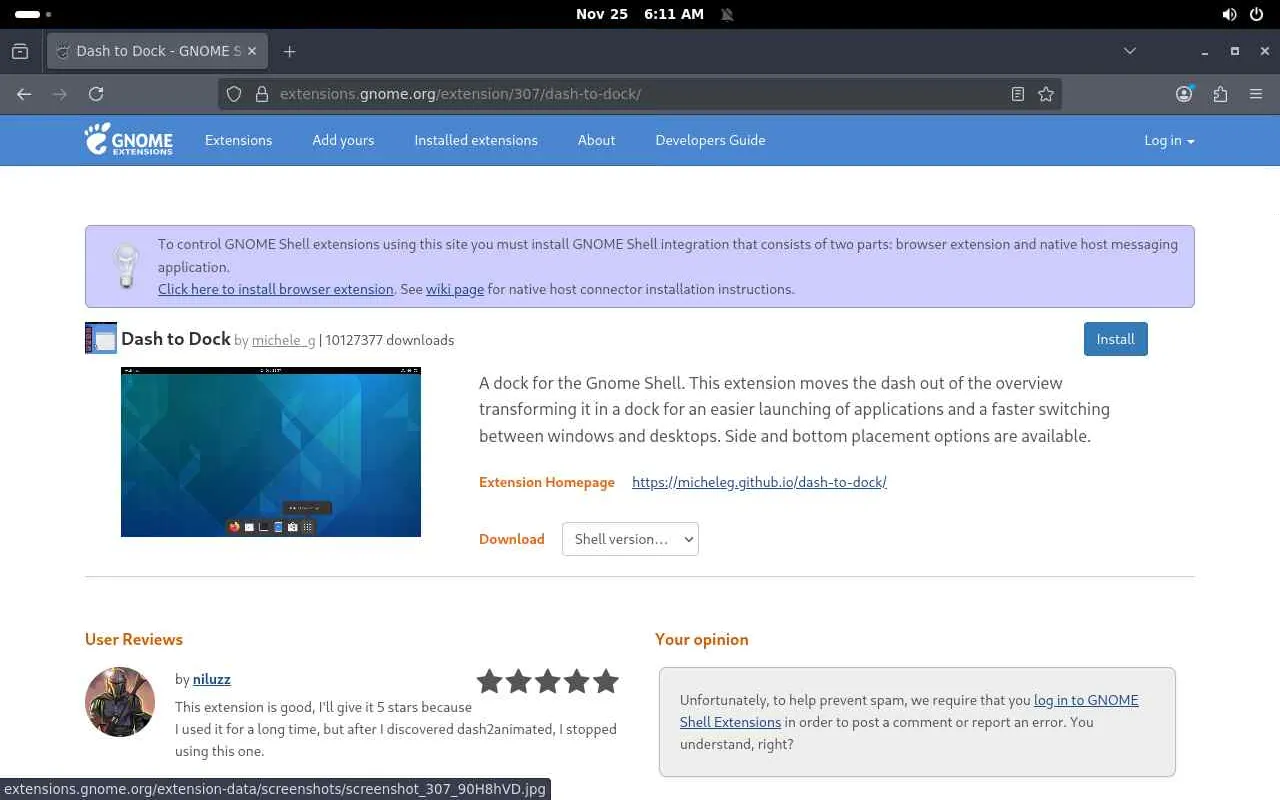Open Developers Guide
Viewport: 1280px width, 800px height.
pyautogui.click(x=710, y=140)
